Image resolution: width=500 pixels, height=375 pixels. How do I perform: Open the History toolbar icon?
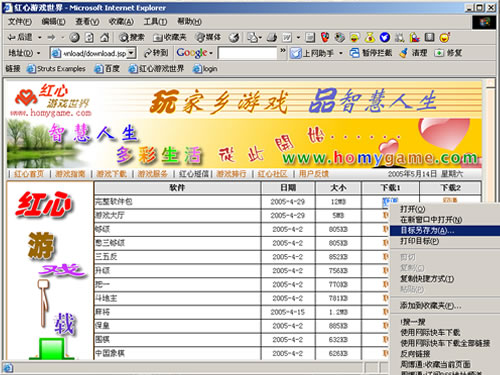[x=234, y=37]
